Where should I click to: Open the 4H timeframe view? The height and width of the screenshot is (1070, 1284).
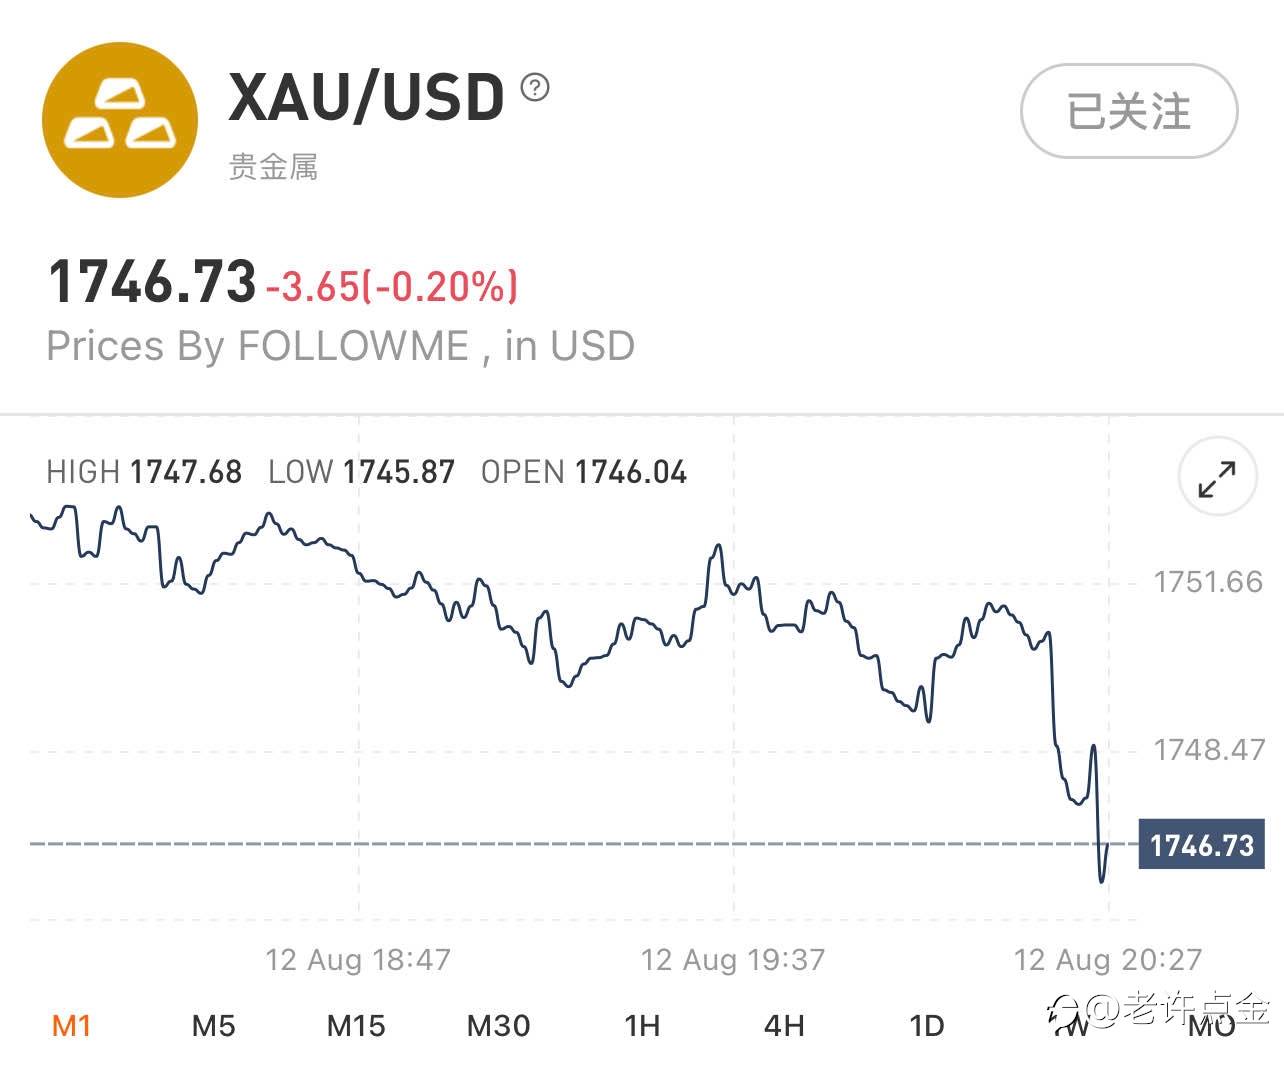pyautogui.click(x=784, y=1025)
